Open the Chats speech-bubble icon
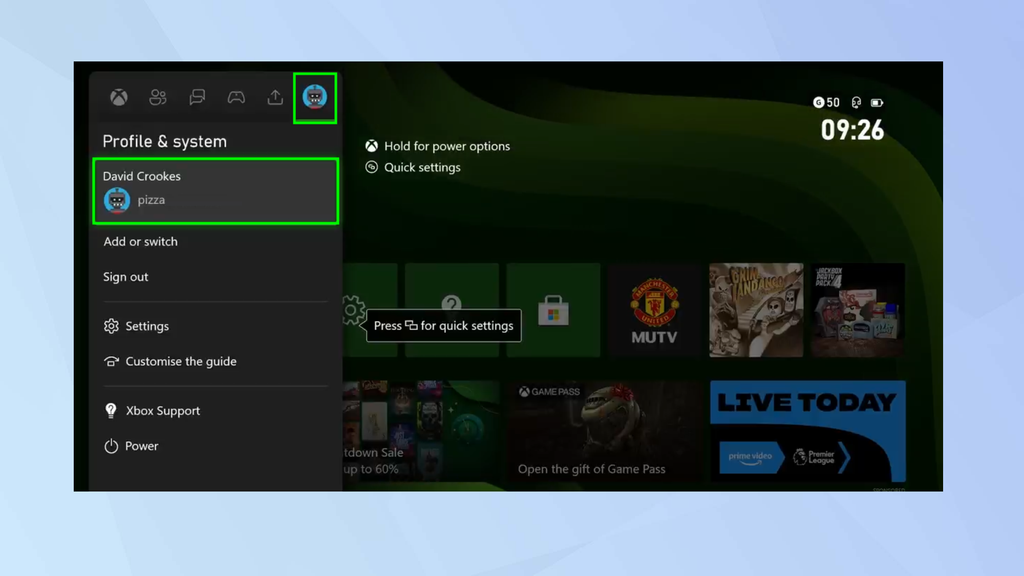The height and width of the screenshot is (576, 1024). pos(197,97)
